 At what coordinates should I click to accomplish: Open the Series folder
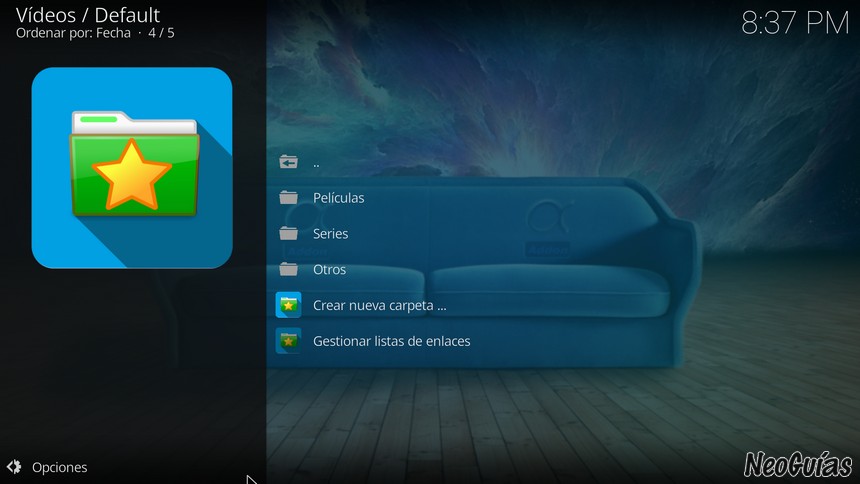tap(330, 234)
